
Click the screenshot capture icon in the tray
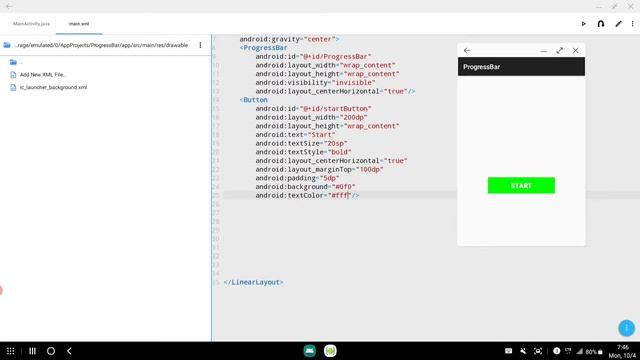[x=538, y=351]
